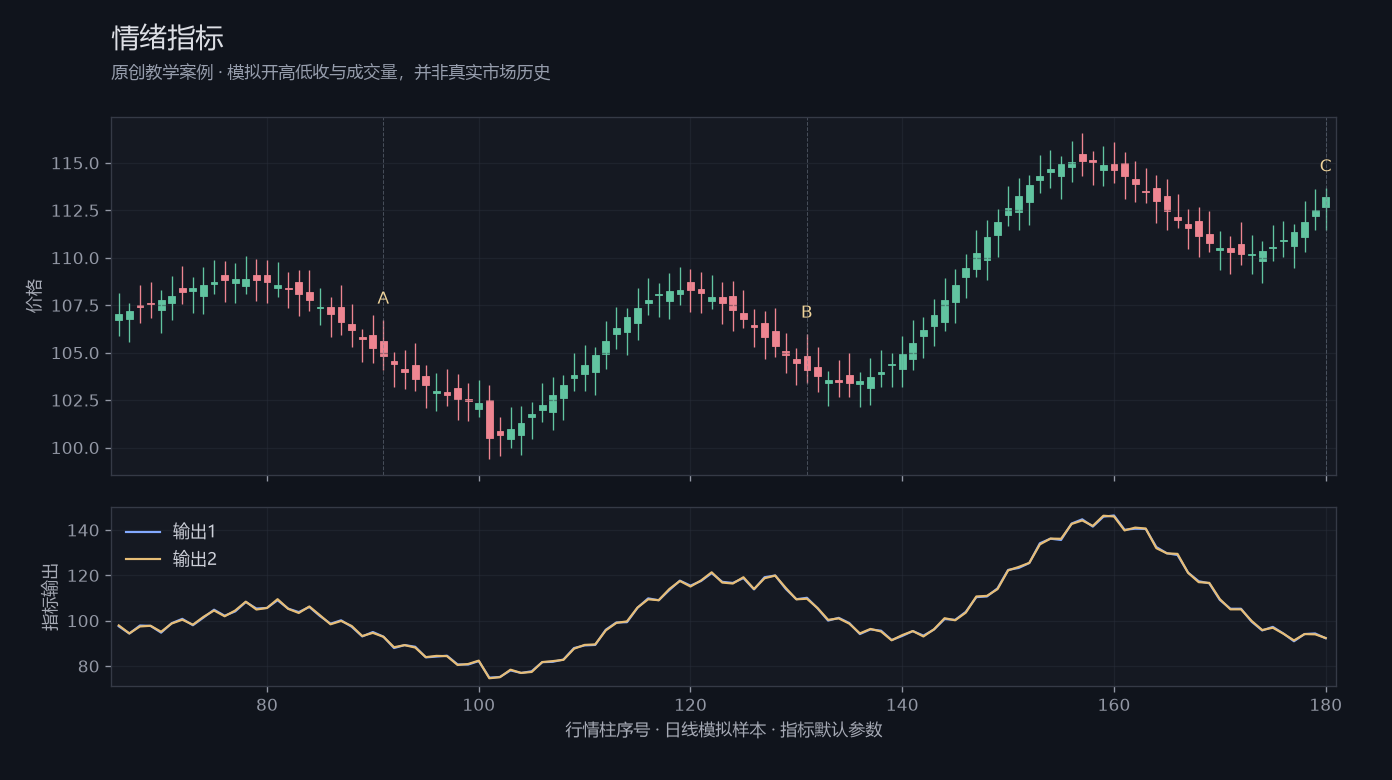The height and width of the screenshot is (780, 1392).
Task: Click the indicator line peak near bar 160
Action: pos(1109,516)
